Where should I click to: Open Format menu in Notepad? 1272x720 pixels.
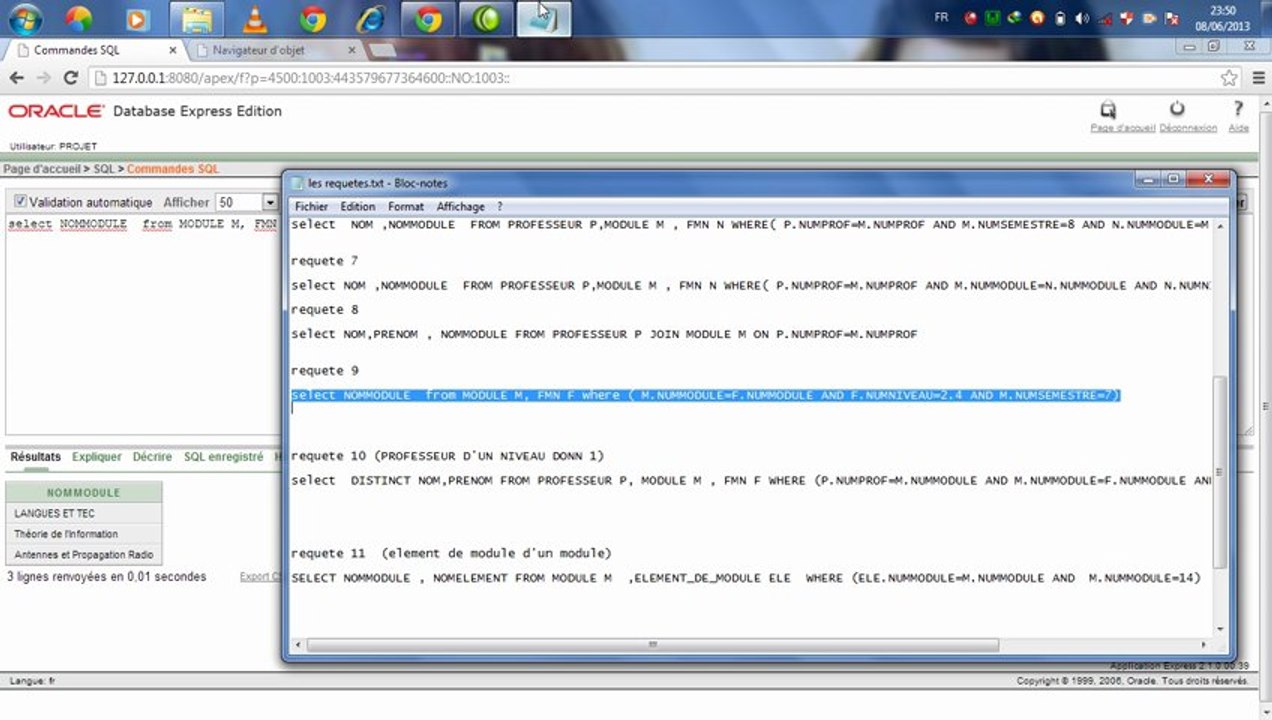tap(406, 206)
